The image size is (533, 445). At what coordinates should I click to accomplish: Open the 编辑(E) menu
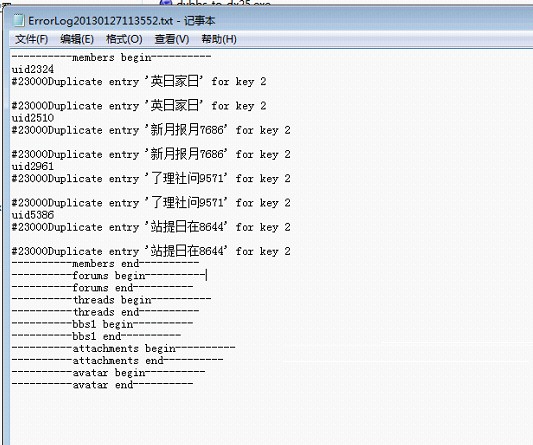click(x=77, y=39)
